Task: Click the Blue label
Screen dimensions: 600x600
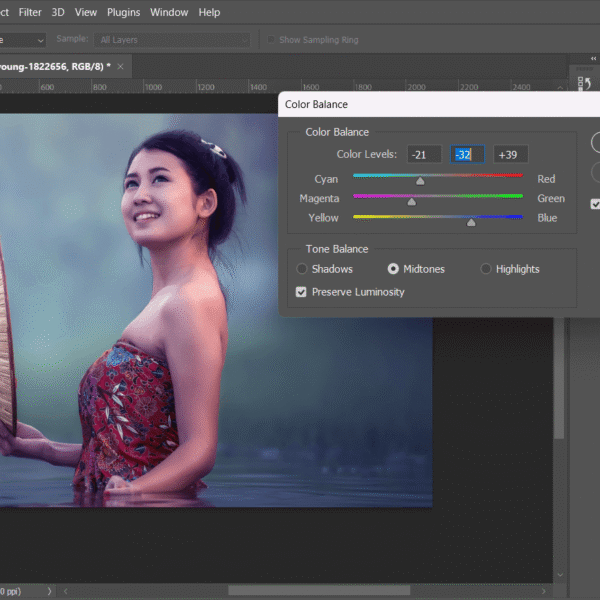Action: pos(547,218)
